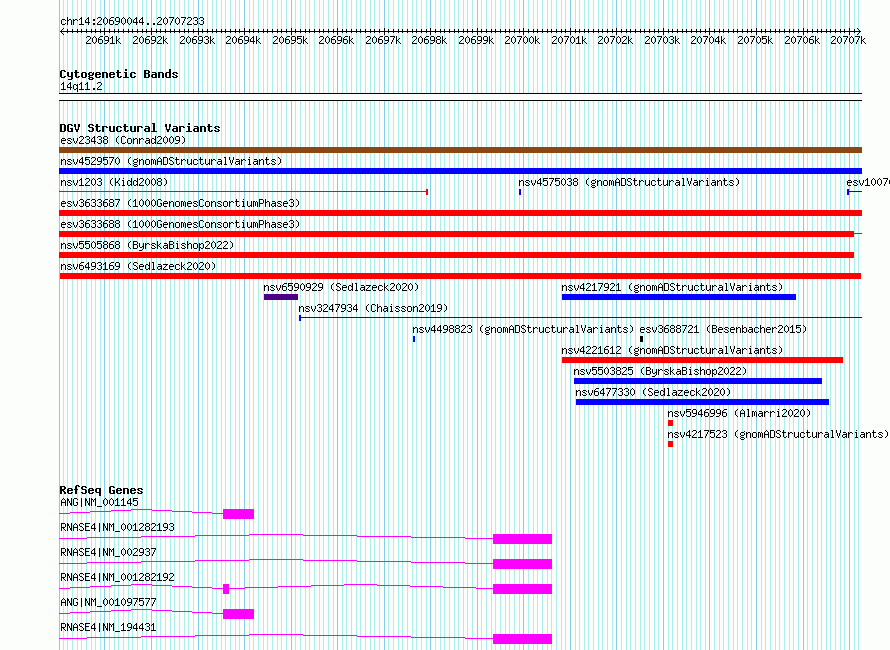The width and height of the screenshot is (890, 650).
Task: Open esv3633687 (1000GenomesConsortiumPhase3) label
Action: coord(180,203)
